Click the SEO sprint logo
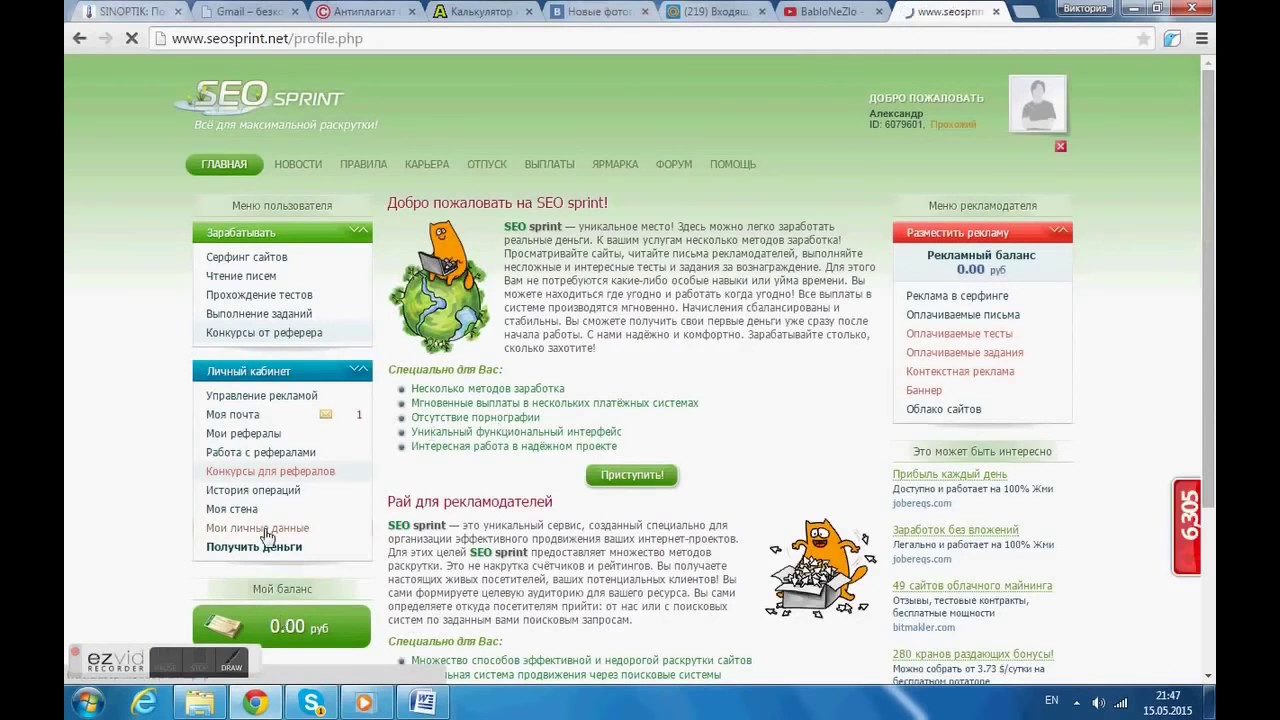Viewport: 1280px width, 720px height. tap(260, 98)
